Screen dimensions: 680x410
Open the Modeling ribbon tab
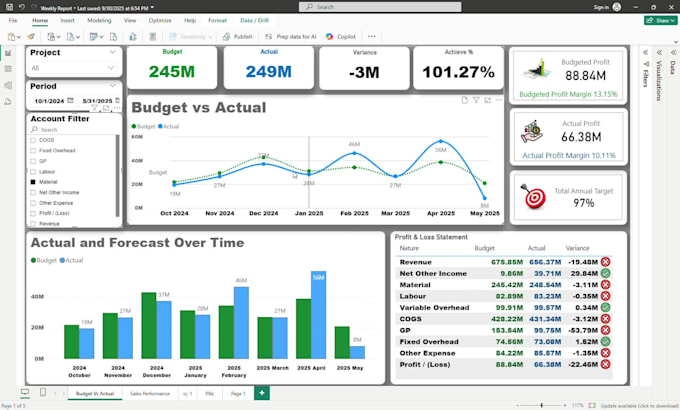(99, 20)
